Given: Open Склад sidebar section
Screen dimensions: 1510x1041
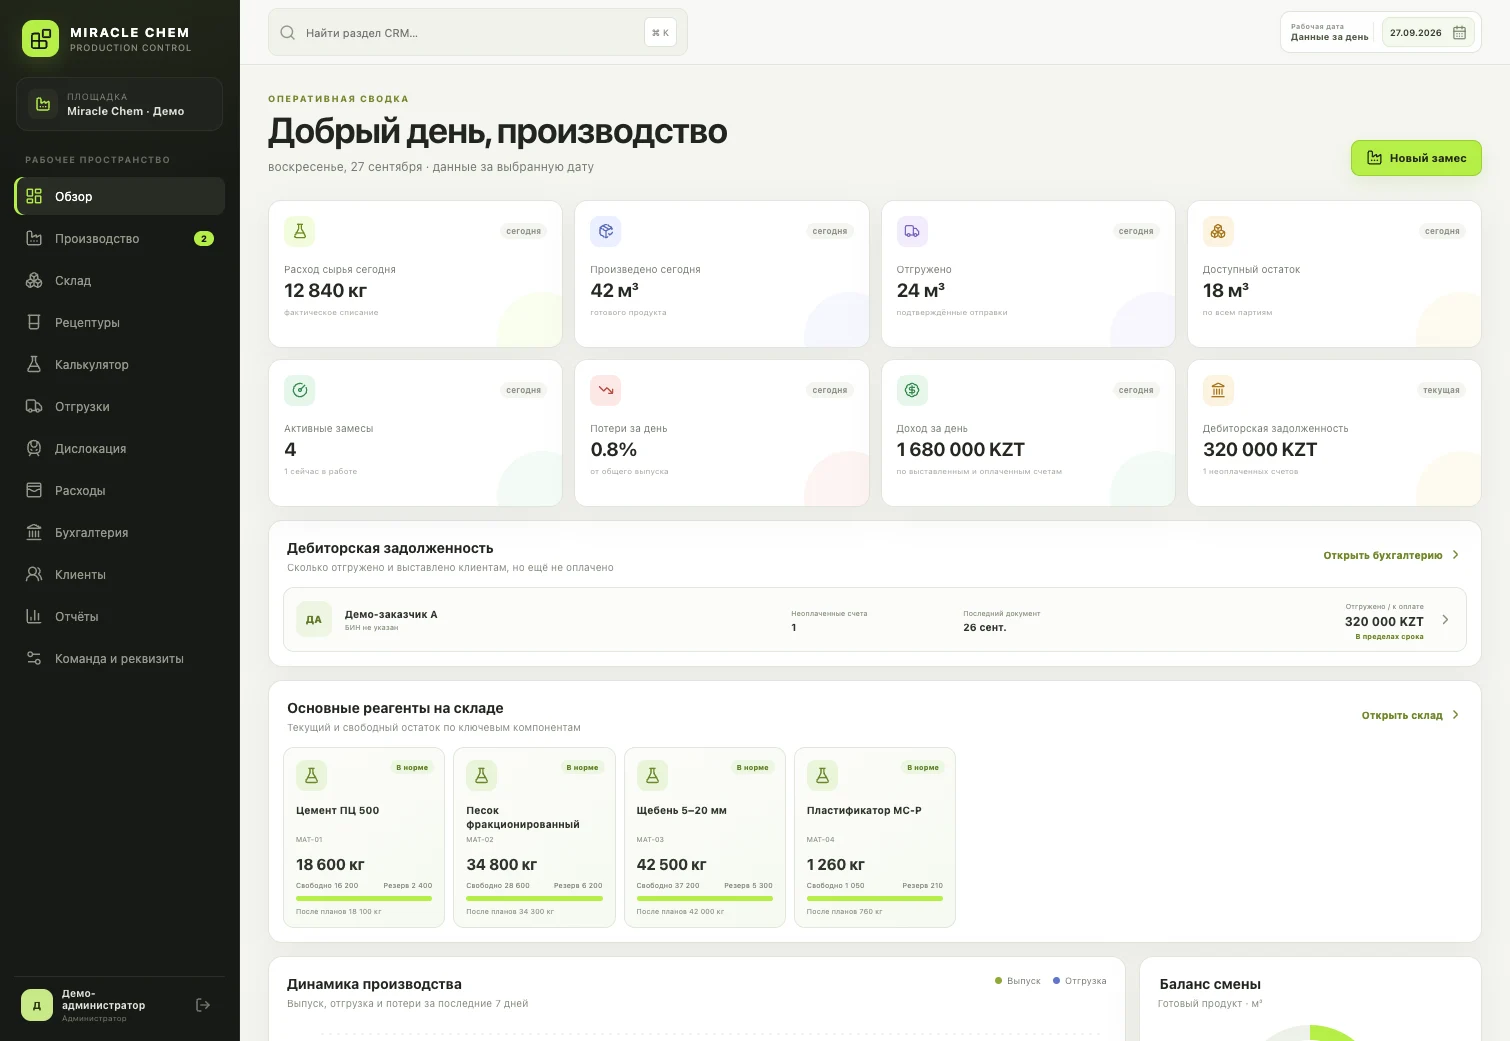Looking at the screenshot, I should click(x=120, y=280).
